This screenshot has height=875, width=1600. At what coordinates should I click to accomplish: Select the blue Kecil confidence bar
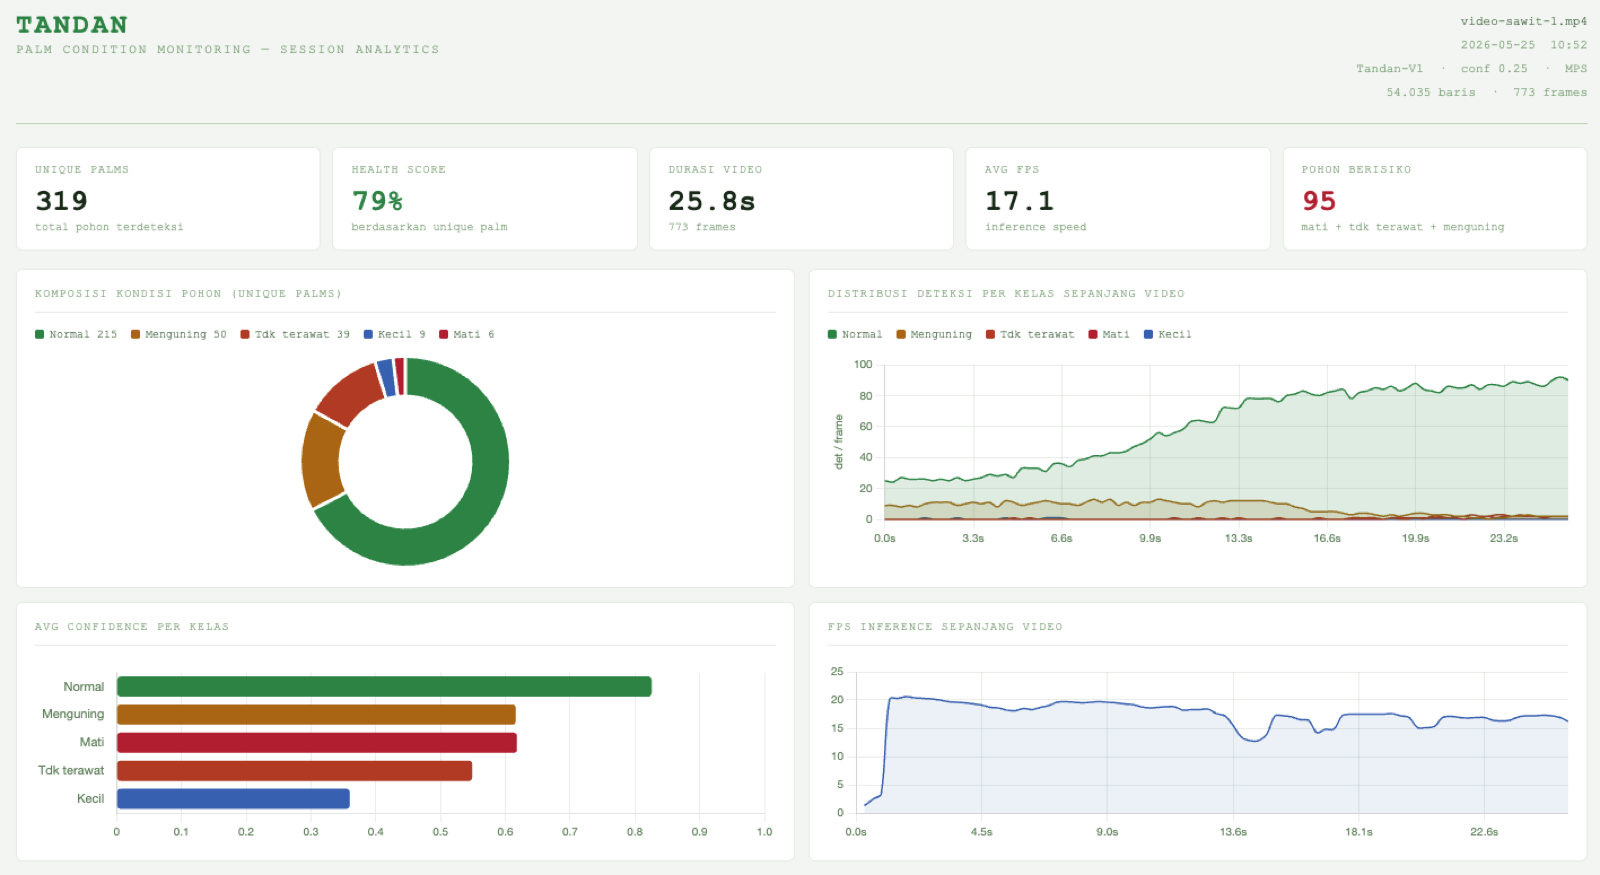pyautogui.click(x=233, y=798)
